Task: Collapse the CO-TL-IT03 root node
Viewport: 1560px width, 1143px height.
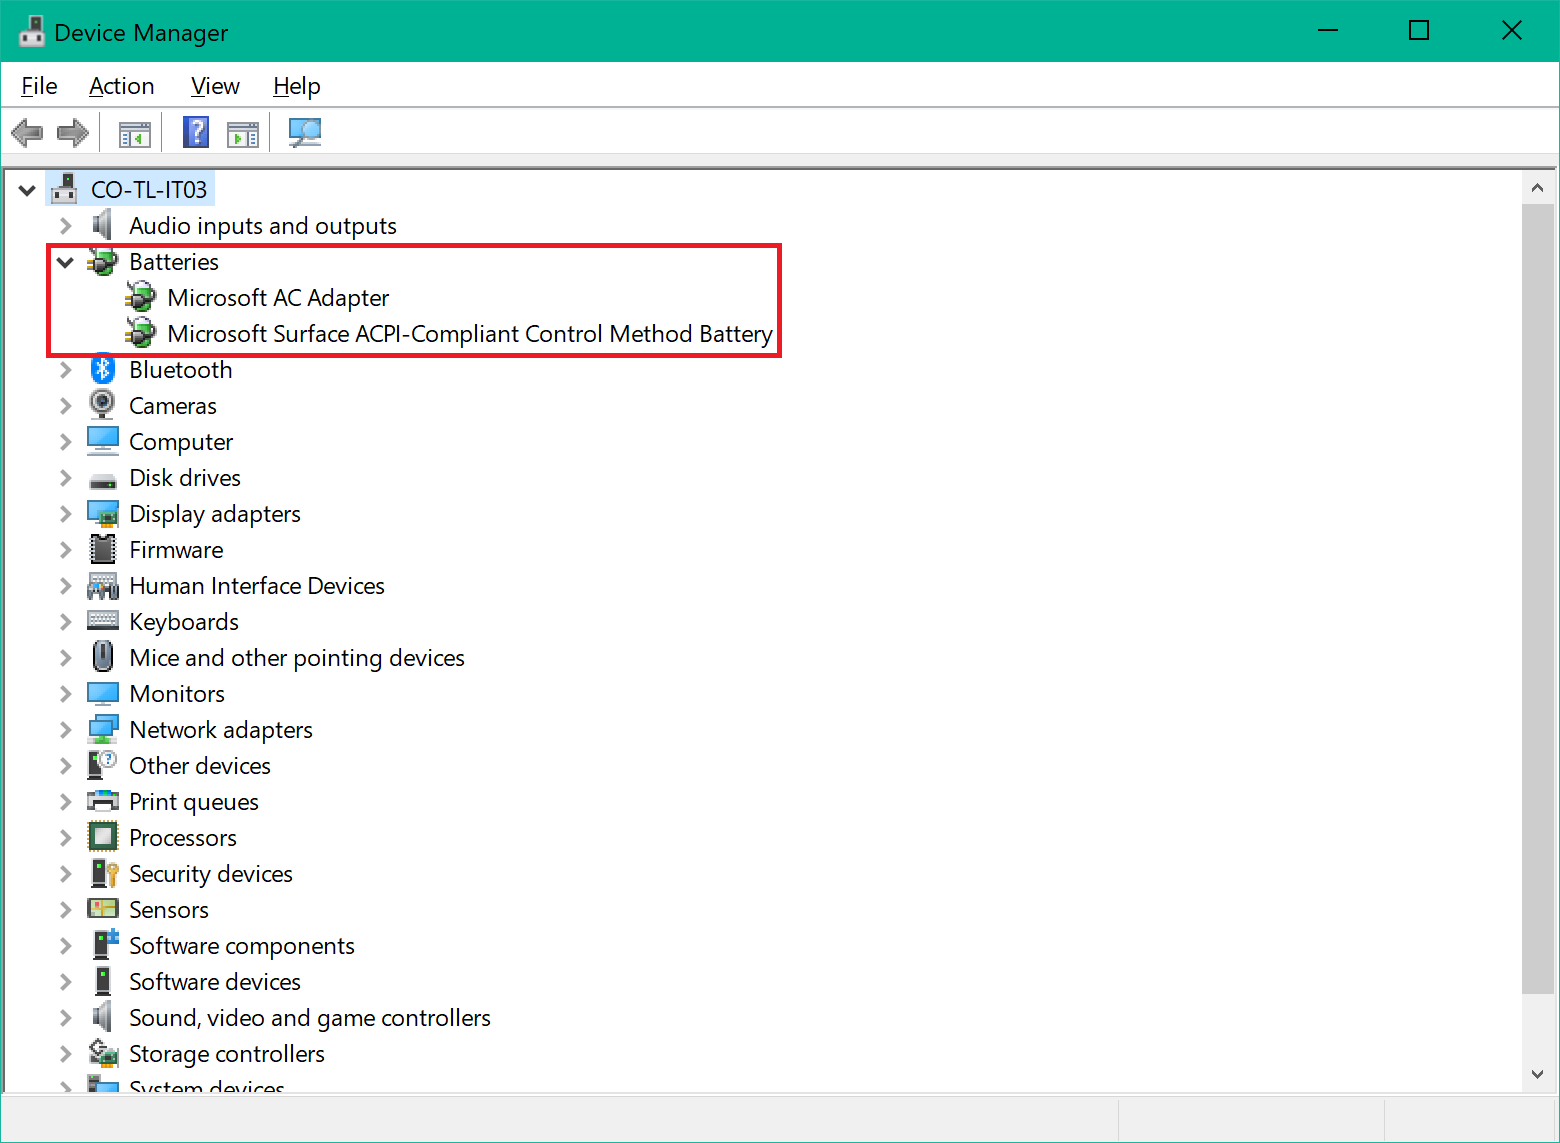Action: pos(27,190)
